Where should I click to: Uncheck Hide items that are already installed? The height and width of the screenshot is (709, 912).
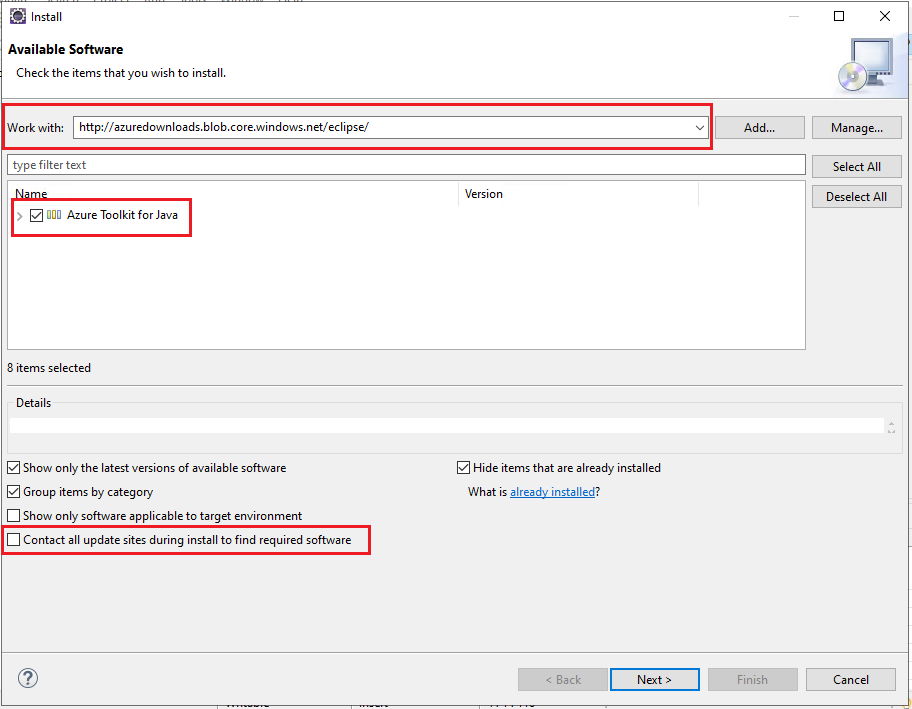click(463, 467)
